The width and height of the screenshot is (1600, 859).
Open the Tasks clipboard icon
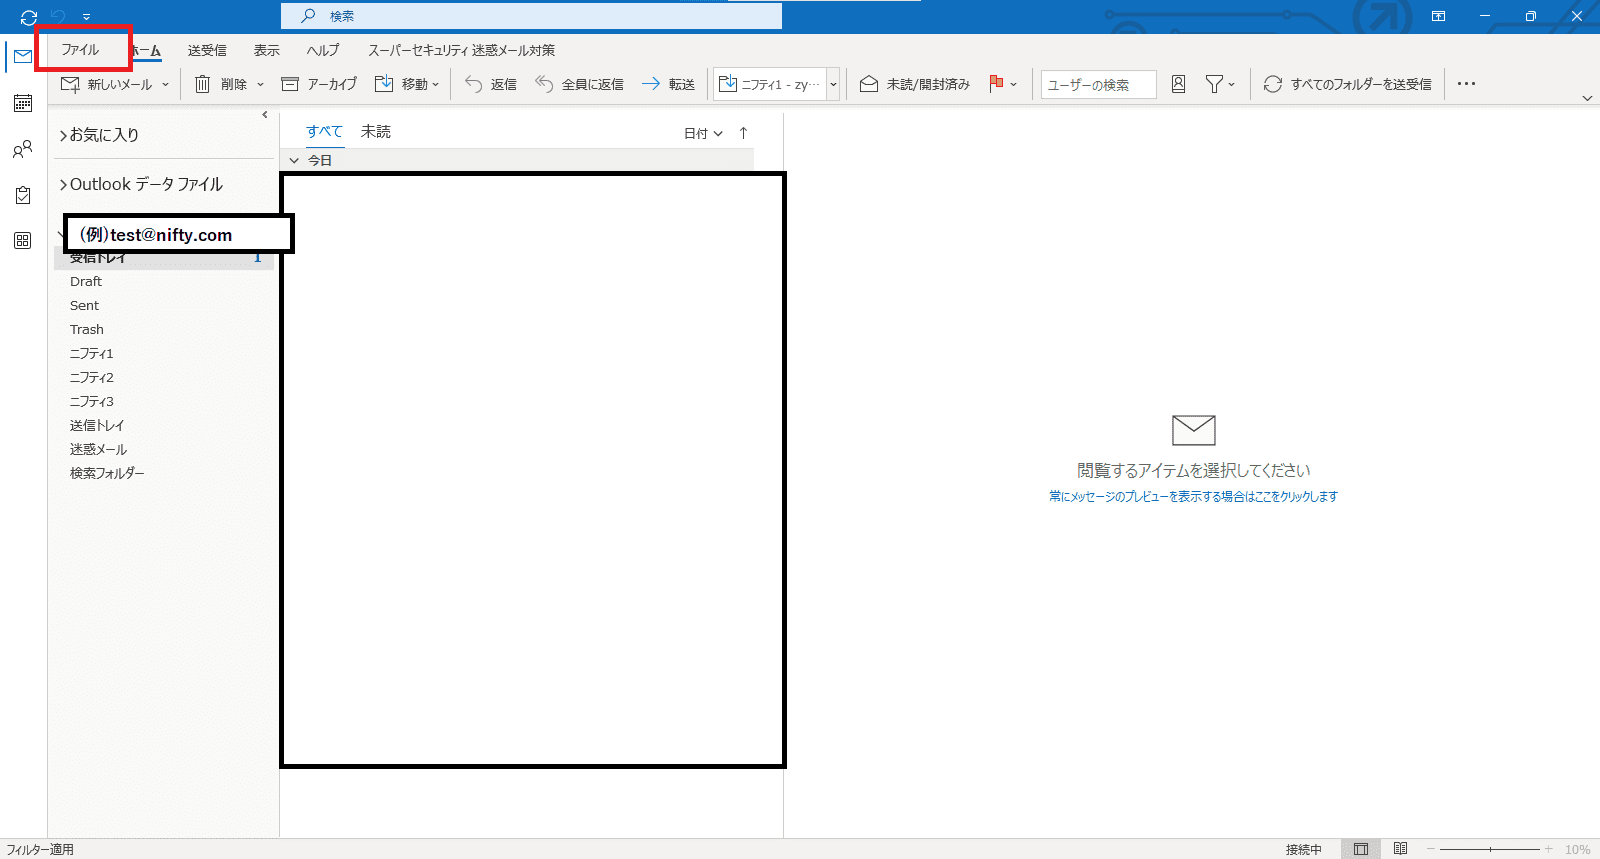(x=23, y=195)
